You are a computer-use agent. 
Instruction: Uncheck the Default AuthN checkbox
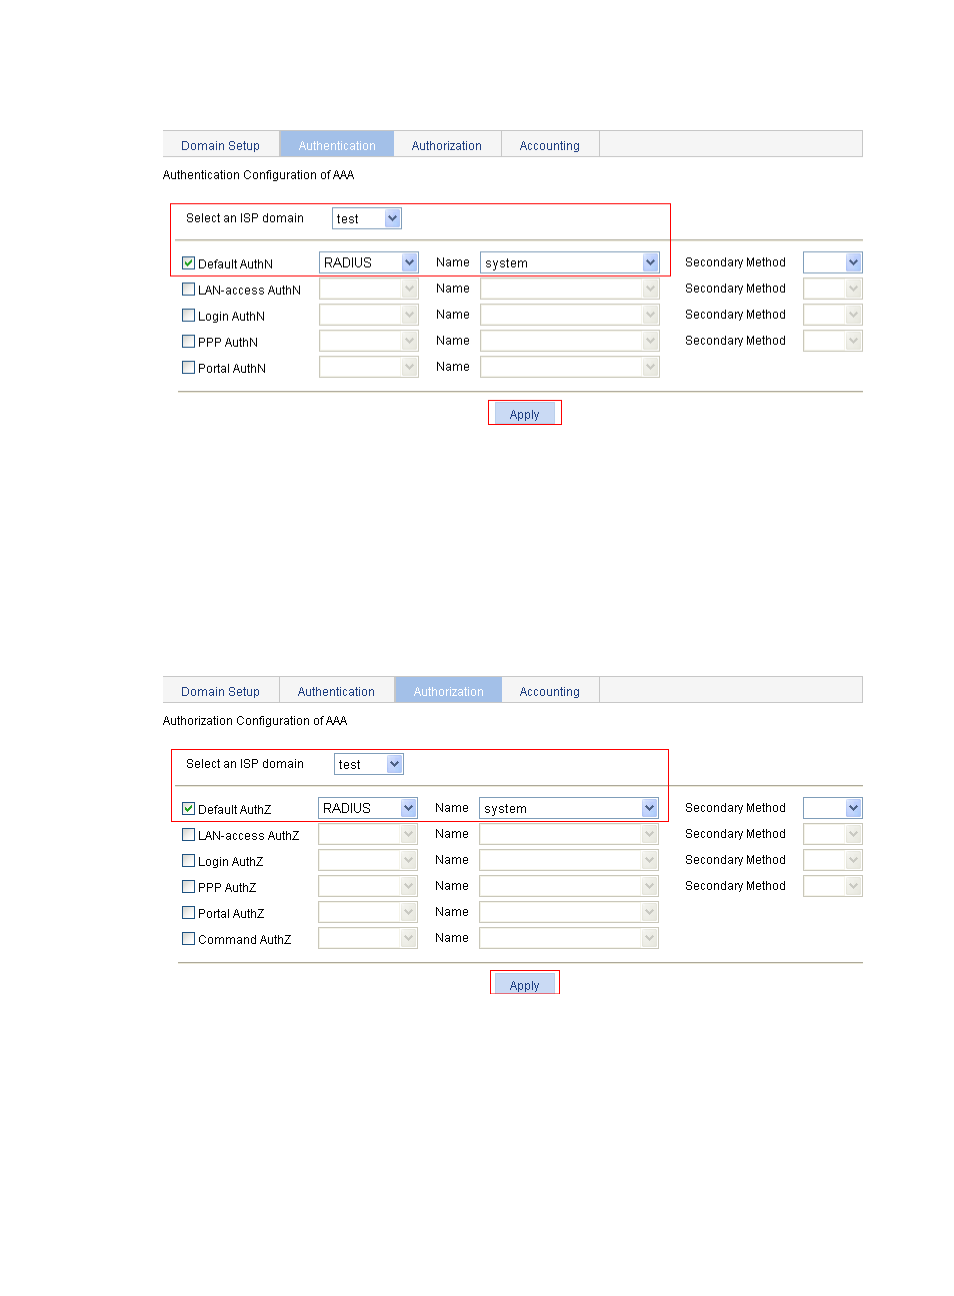point(188,263)
